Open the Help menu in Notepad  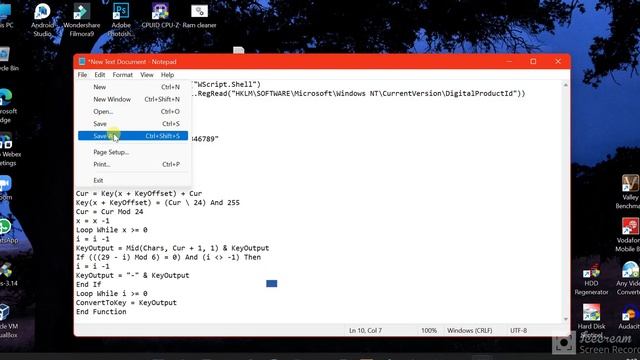coord(167,75)
